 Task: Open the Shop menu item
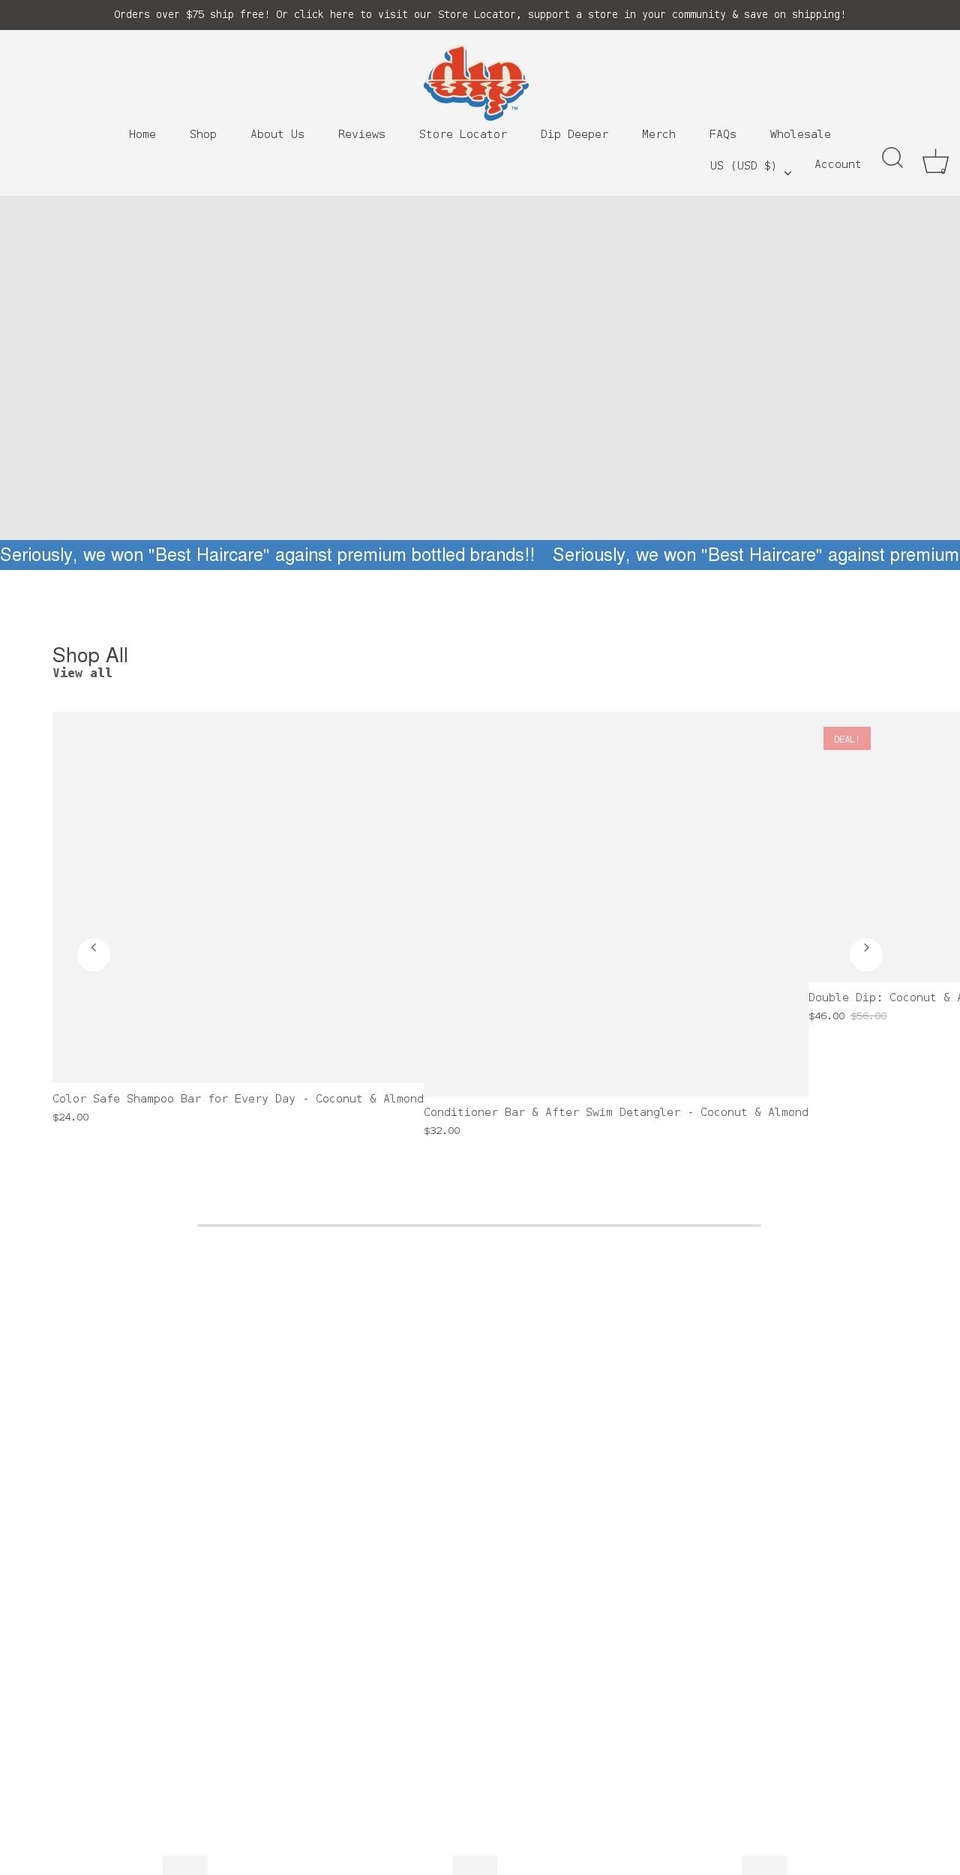(x=203, y=134)
